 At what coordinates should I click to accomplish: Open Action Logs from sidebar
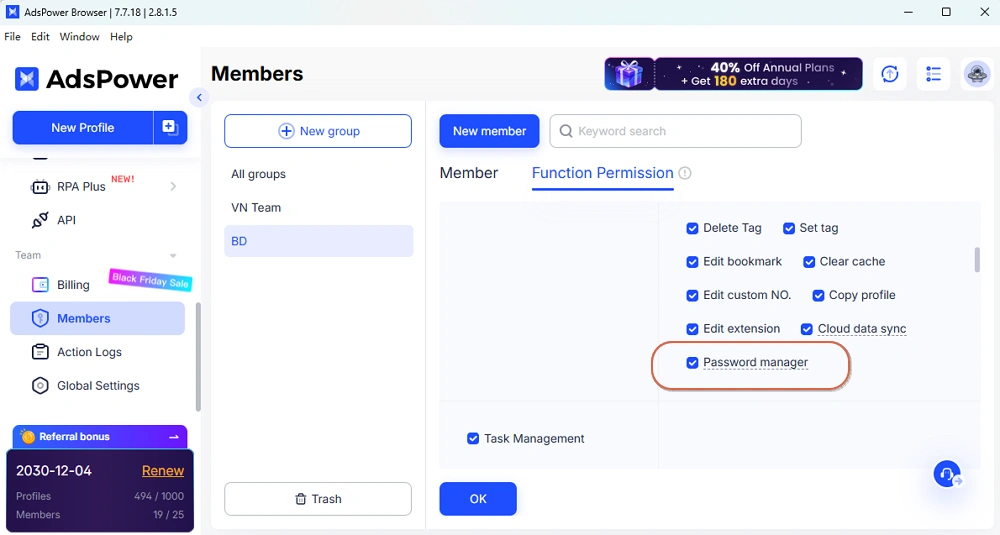[98, 352]
